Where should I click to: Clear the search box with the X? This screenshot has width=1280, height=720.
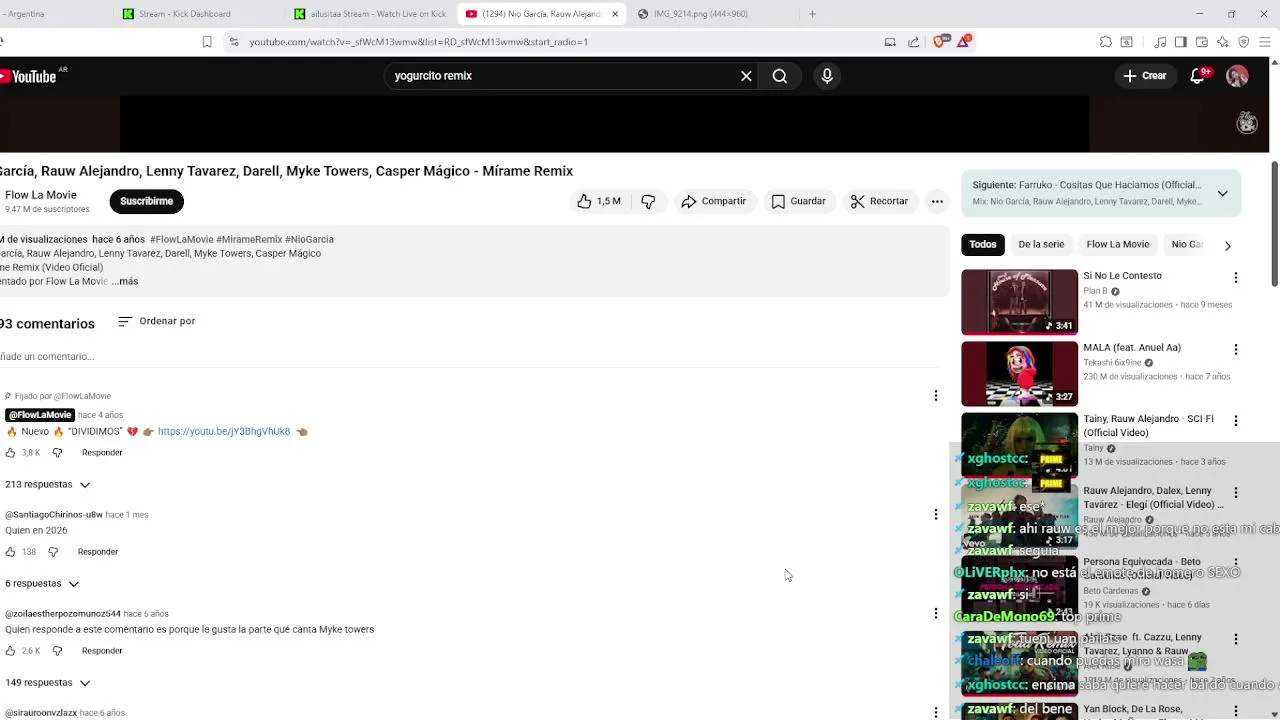[746, 76]
